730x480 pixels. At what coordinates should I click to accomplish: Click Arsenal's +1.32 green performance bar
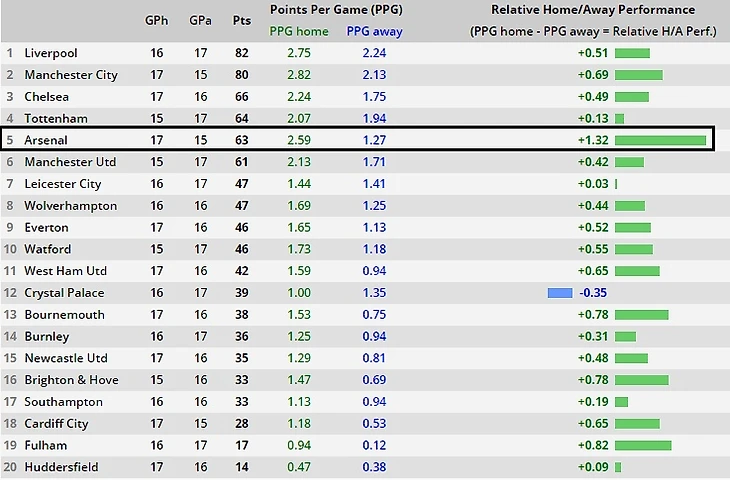coord(660,140)
